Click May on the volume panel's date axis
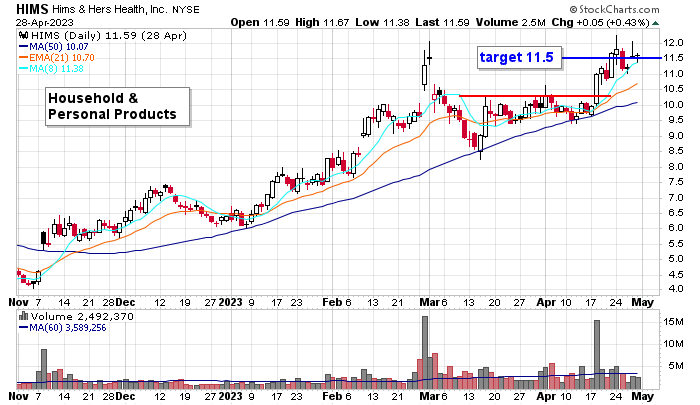The width and height of the screenshot is (700, 405). click(x=642, y=396)
